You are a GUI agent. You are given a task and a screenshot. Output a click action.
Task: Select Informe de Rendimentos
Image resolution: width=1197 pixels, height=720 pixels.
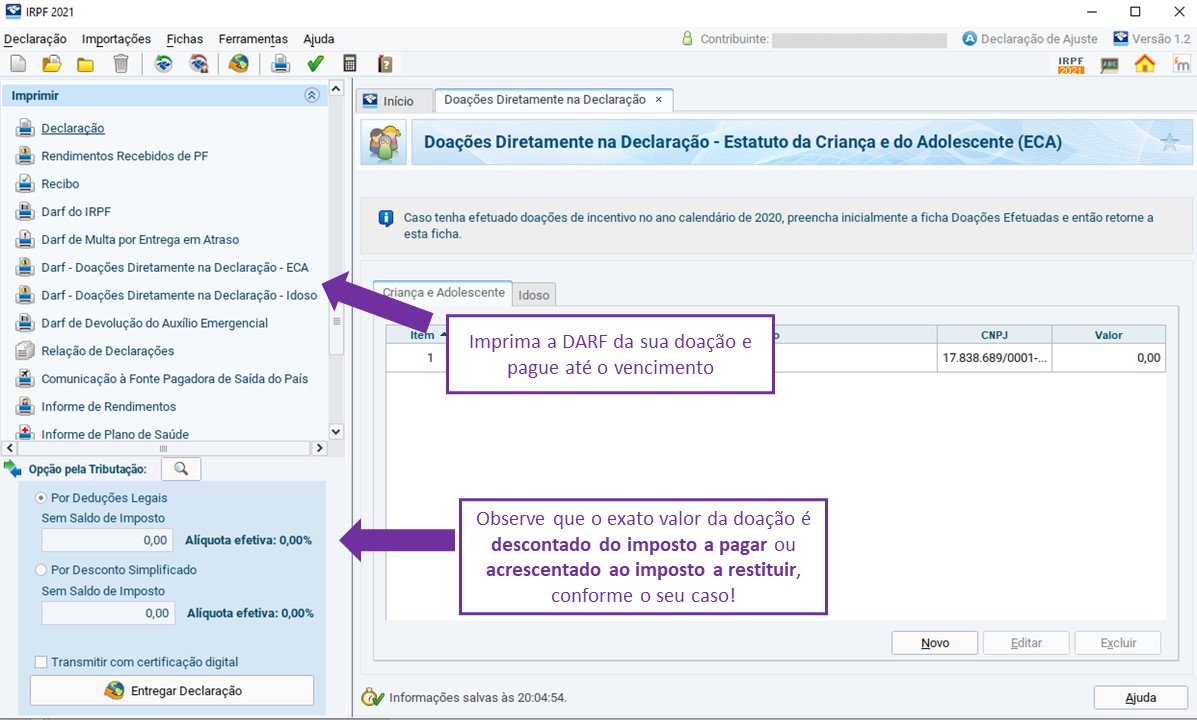coord(108,407)
